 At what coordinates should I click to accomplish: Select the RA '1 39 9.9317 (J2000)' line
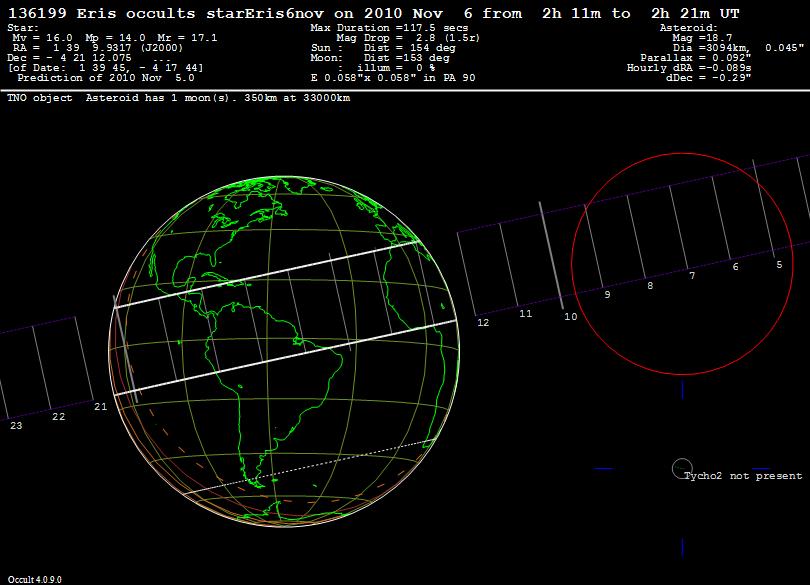coord(98,48)
